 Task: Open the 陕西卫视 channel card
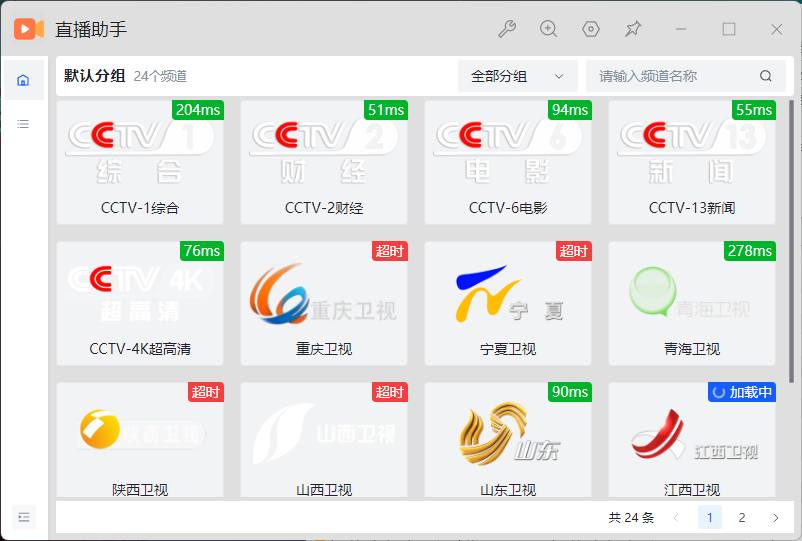click(140, 440)
